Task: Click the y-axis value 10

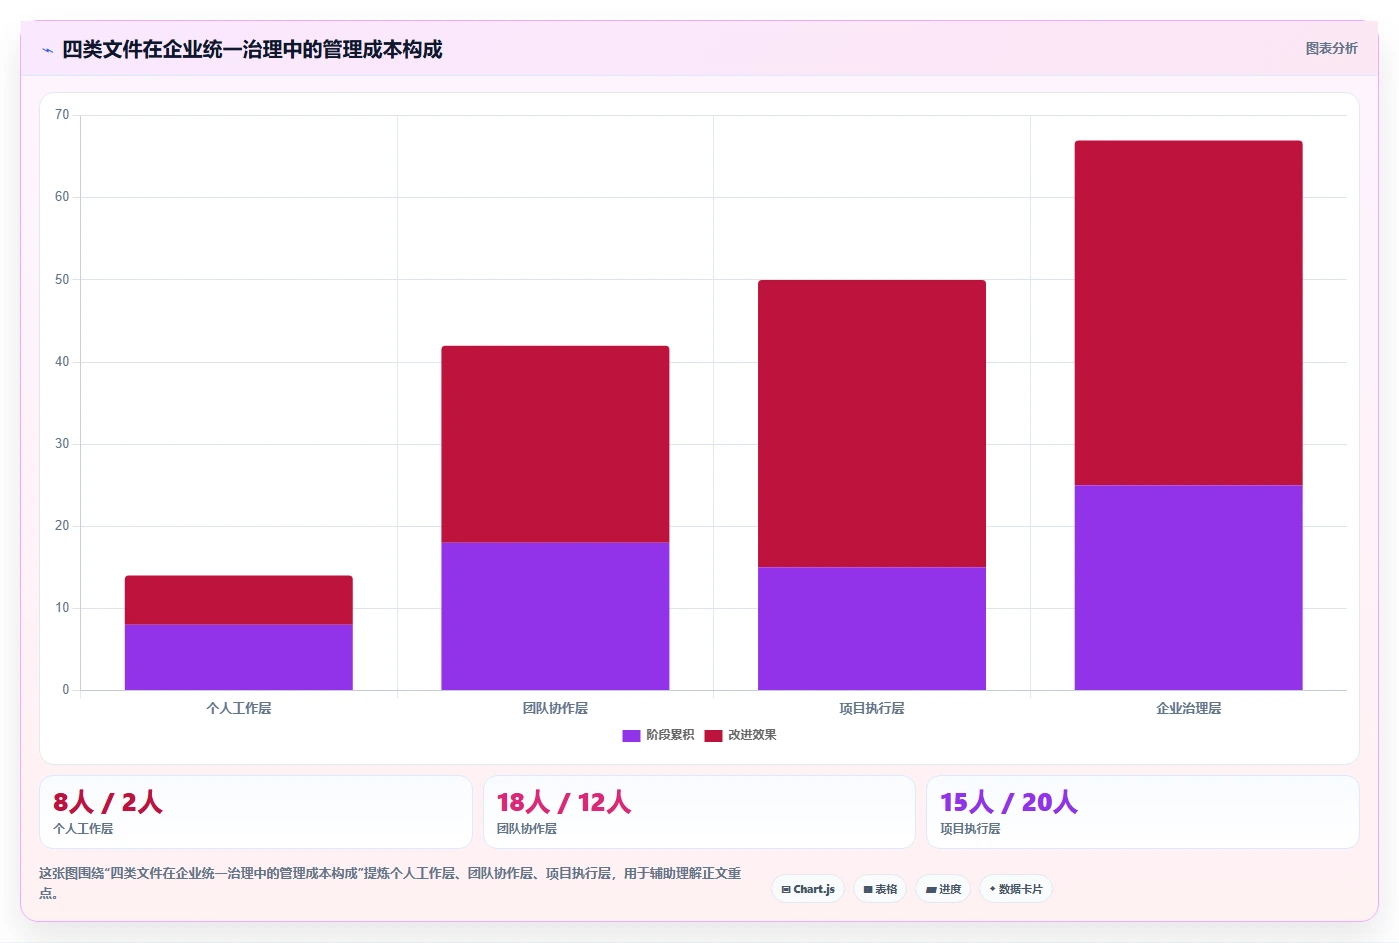Action: click(62, 608)
